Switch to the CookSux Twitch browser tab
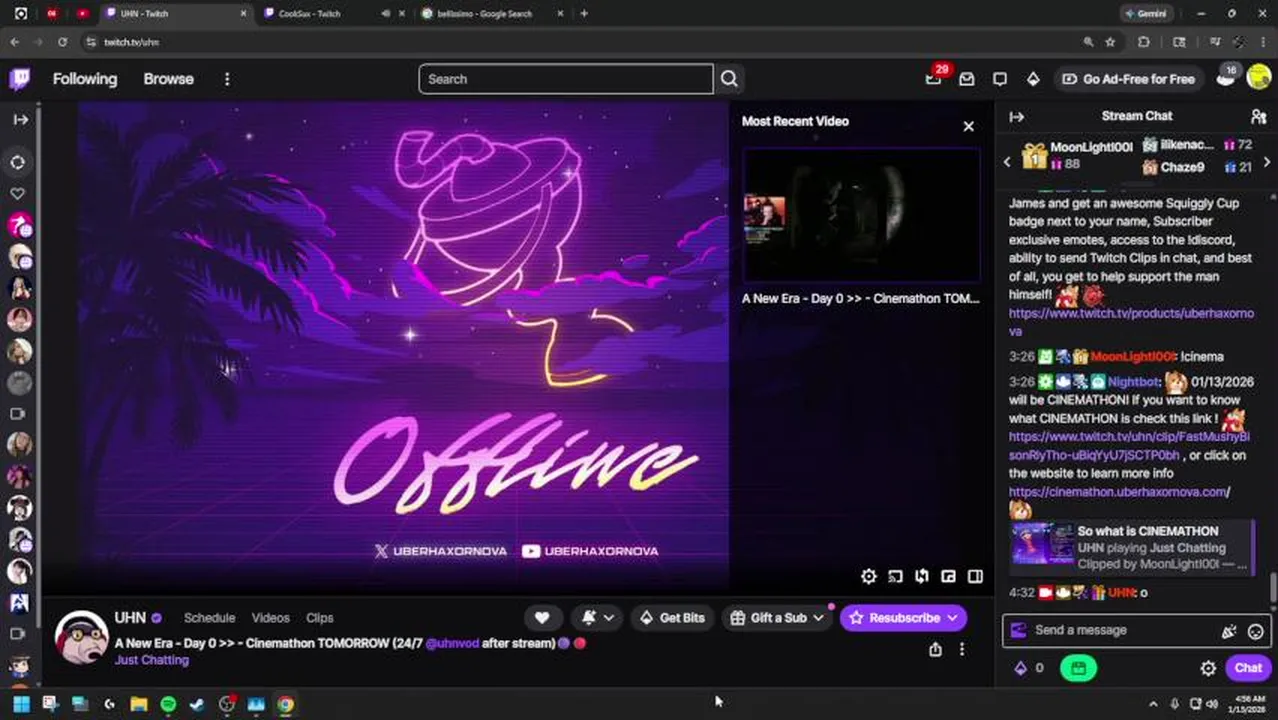 click(334, 14)
